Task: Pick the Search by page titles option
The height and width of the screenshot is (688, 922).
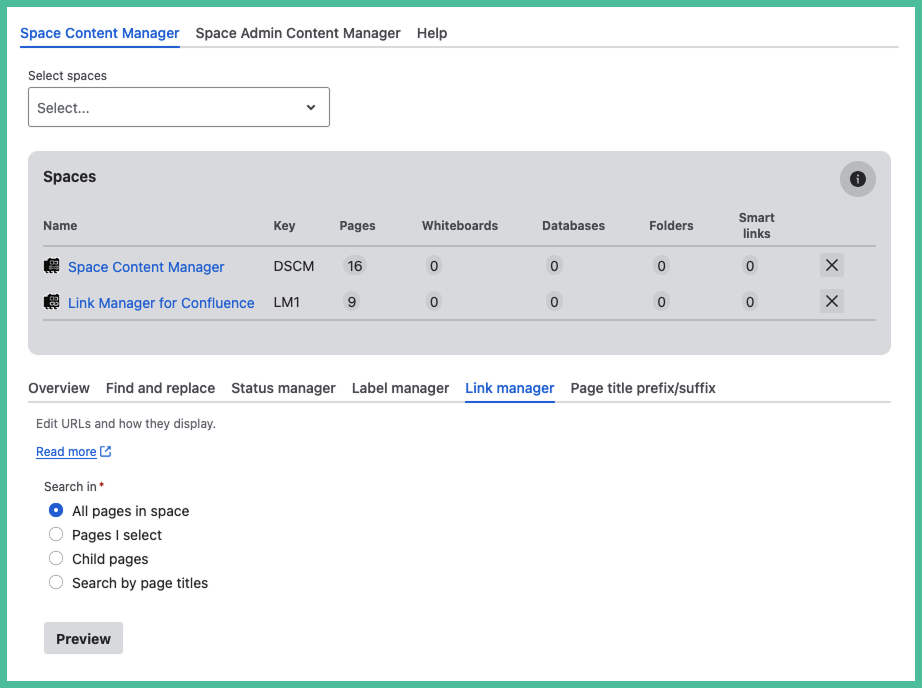Action: [56, 583]
